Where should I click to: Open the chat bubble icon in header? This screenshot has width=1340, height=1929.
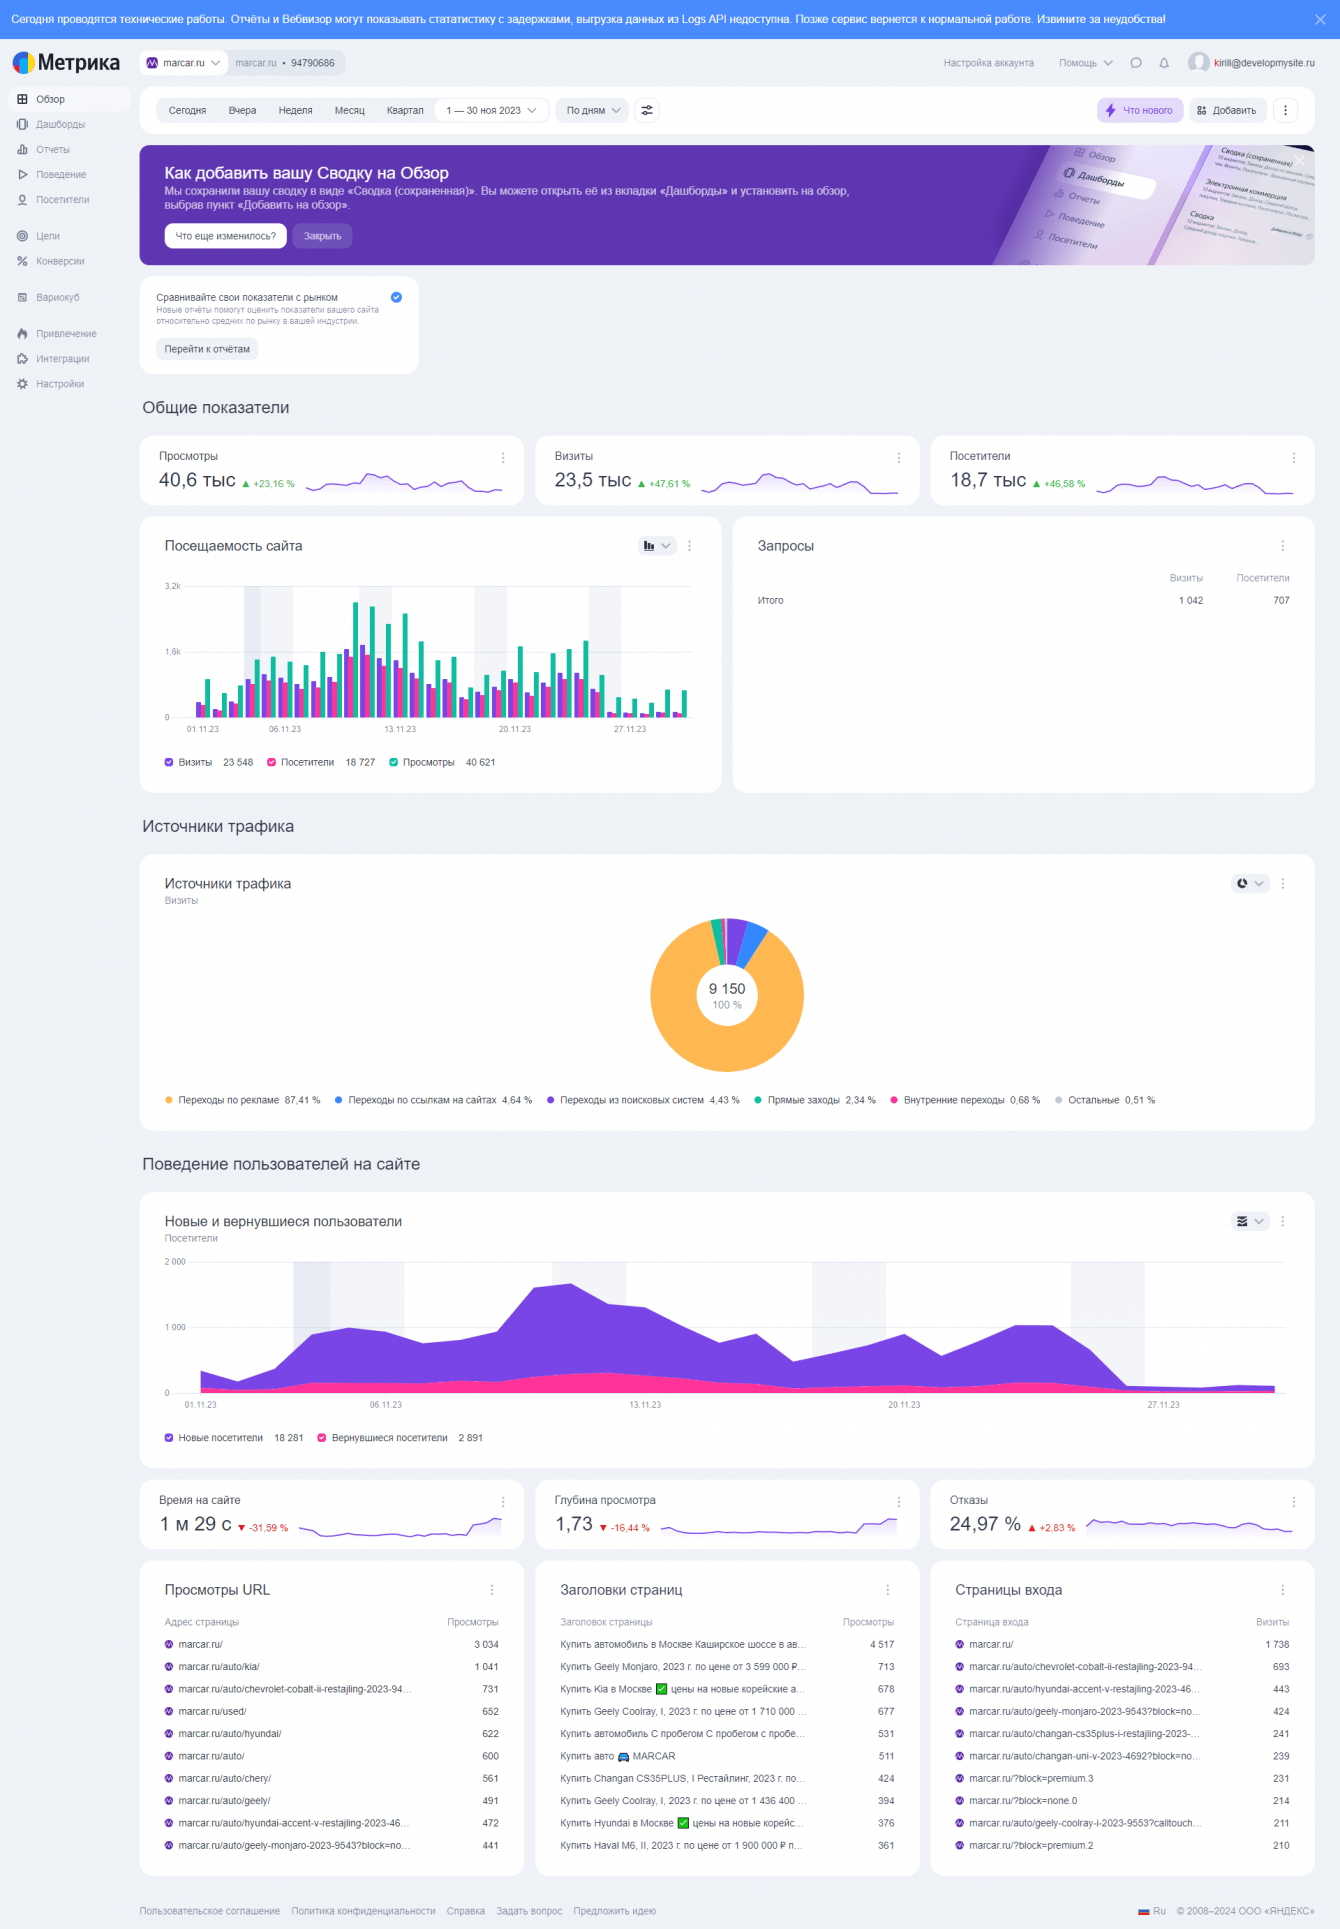(x=1136, y=63)
